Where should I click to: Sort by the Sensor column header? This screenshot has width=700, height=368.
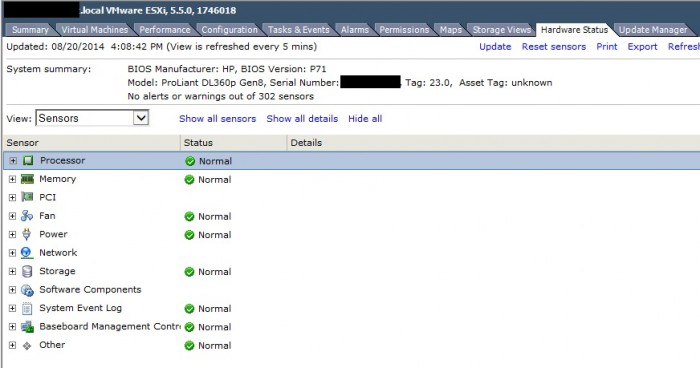pyautogui.click(x=92, y=143)
